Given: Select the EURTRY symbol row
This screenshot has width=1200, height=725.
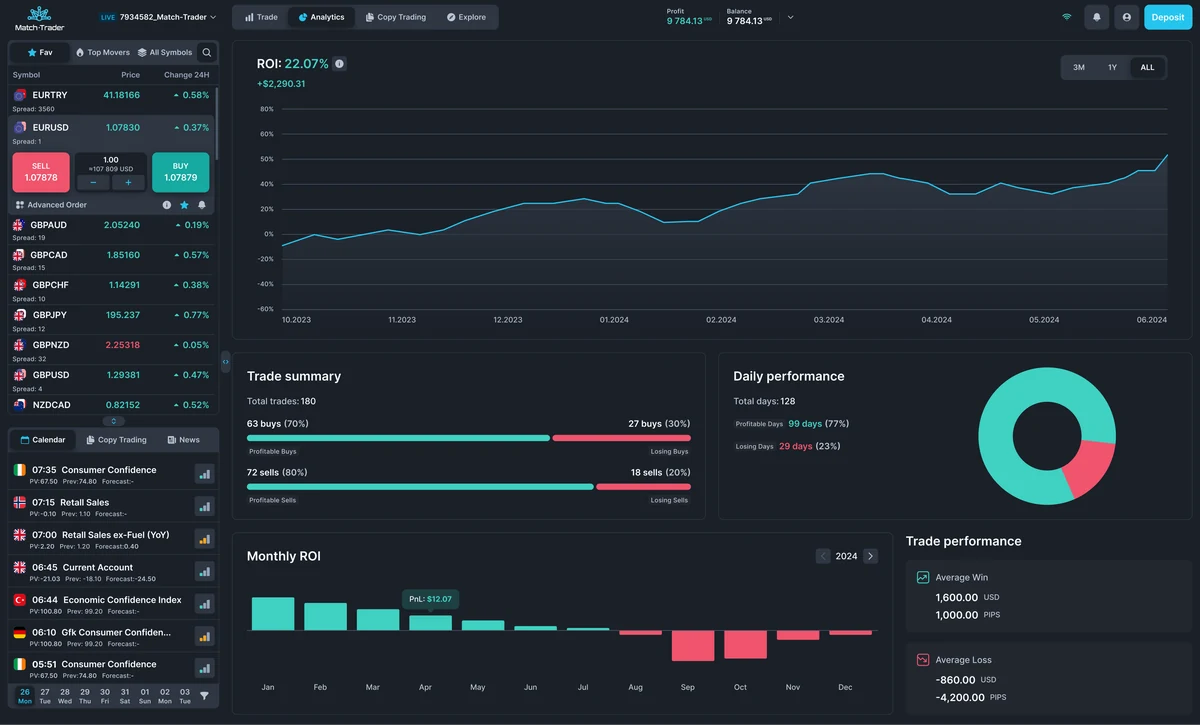Looking at the screenshot, I should [x=113, y=100].
